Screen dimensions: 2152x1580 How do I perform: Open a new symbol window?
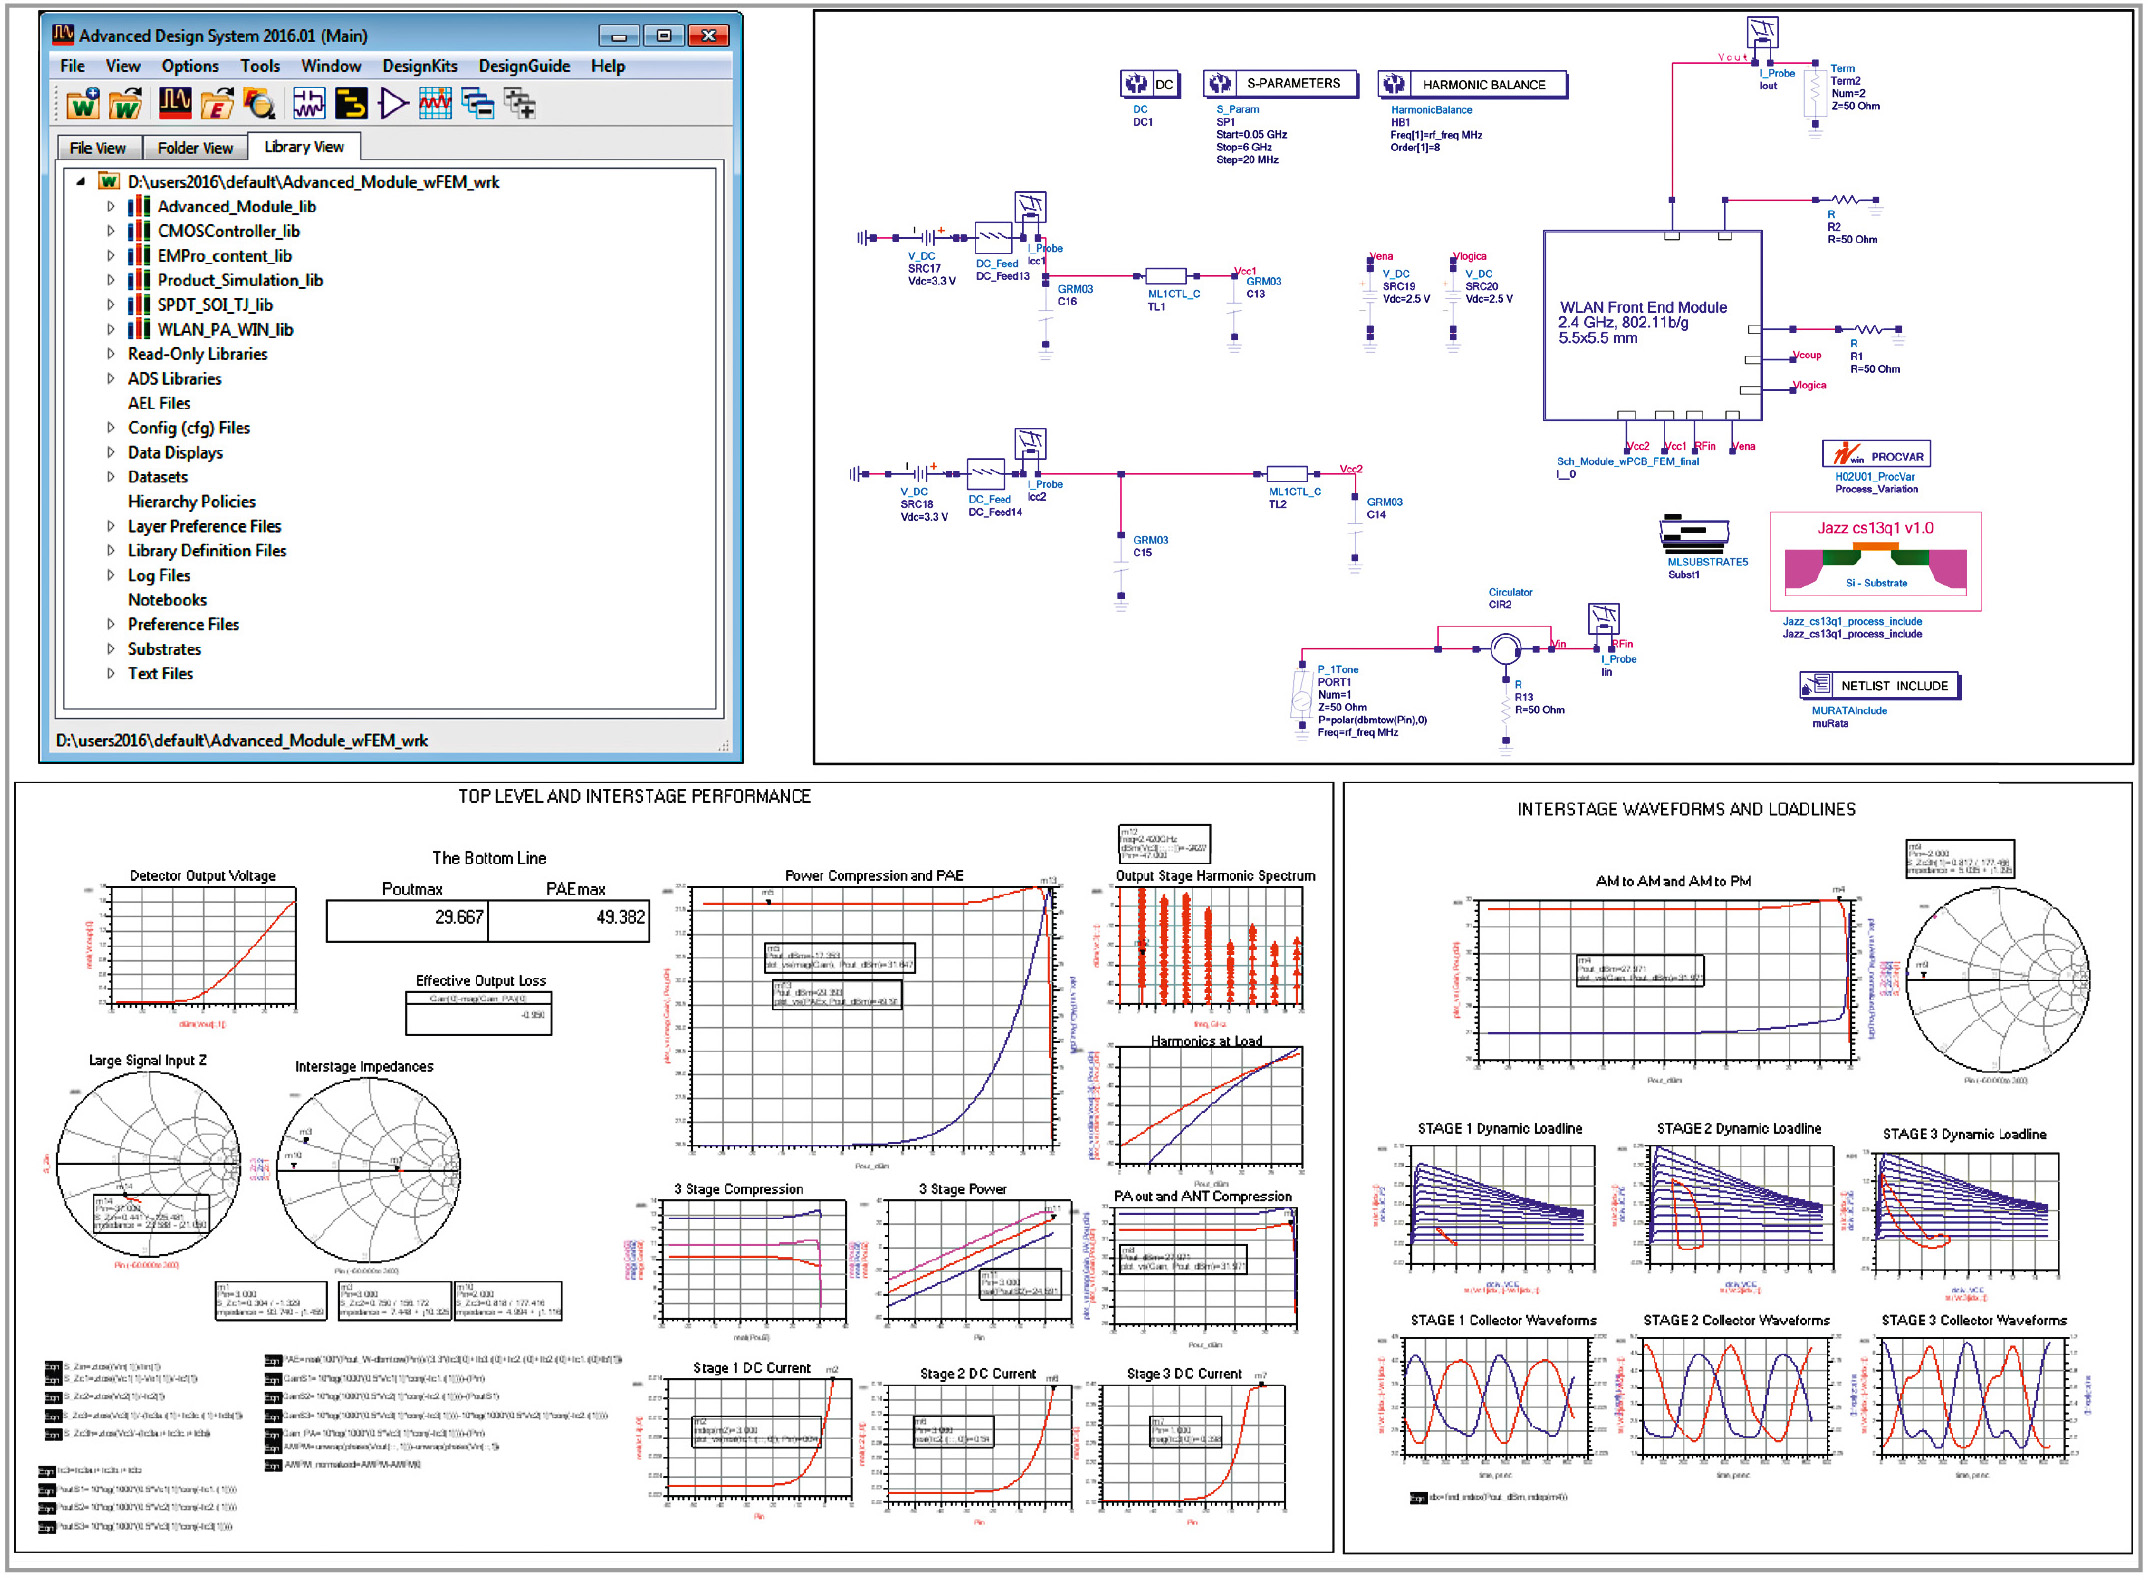tap(393, 104)
